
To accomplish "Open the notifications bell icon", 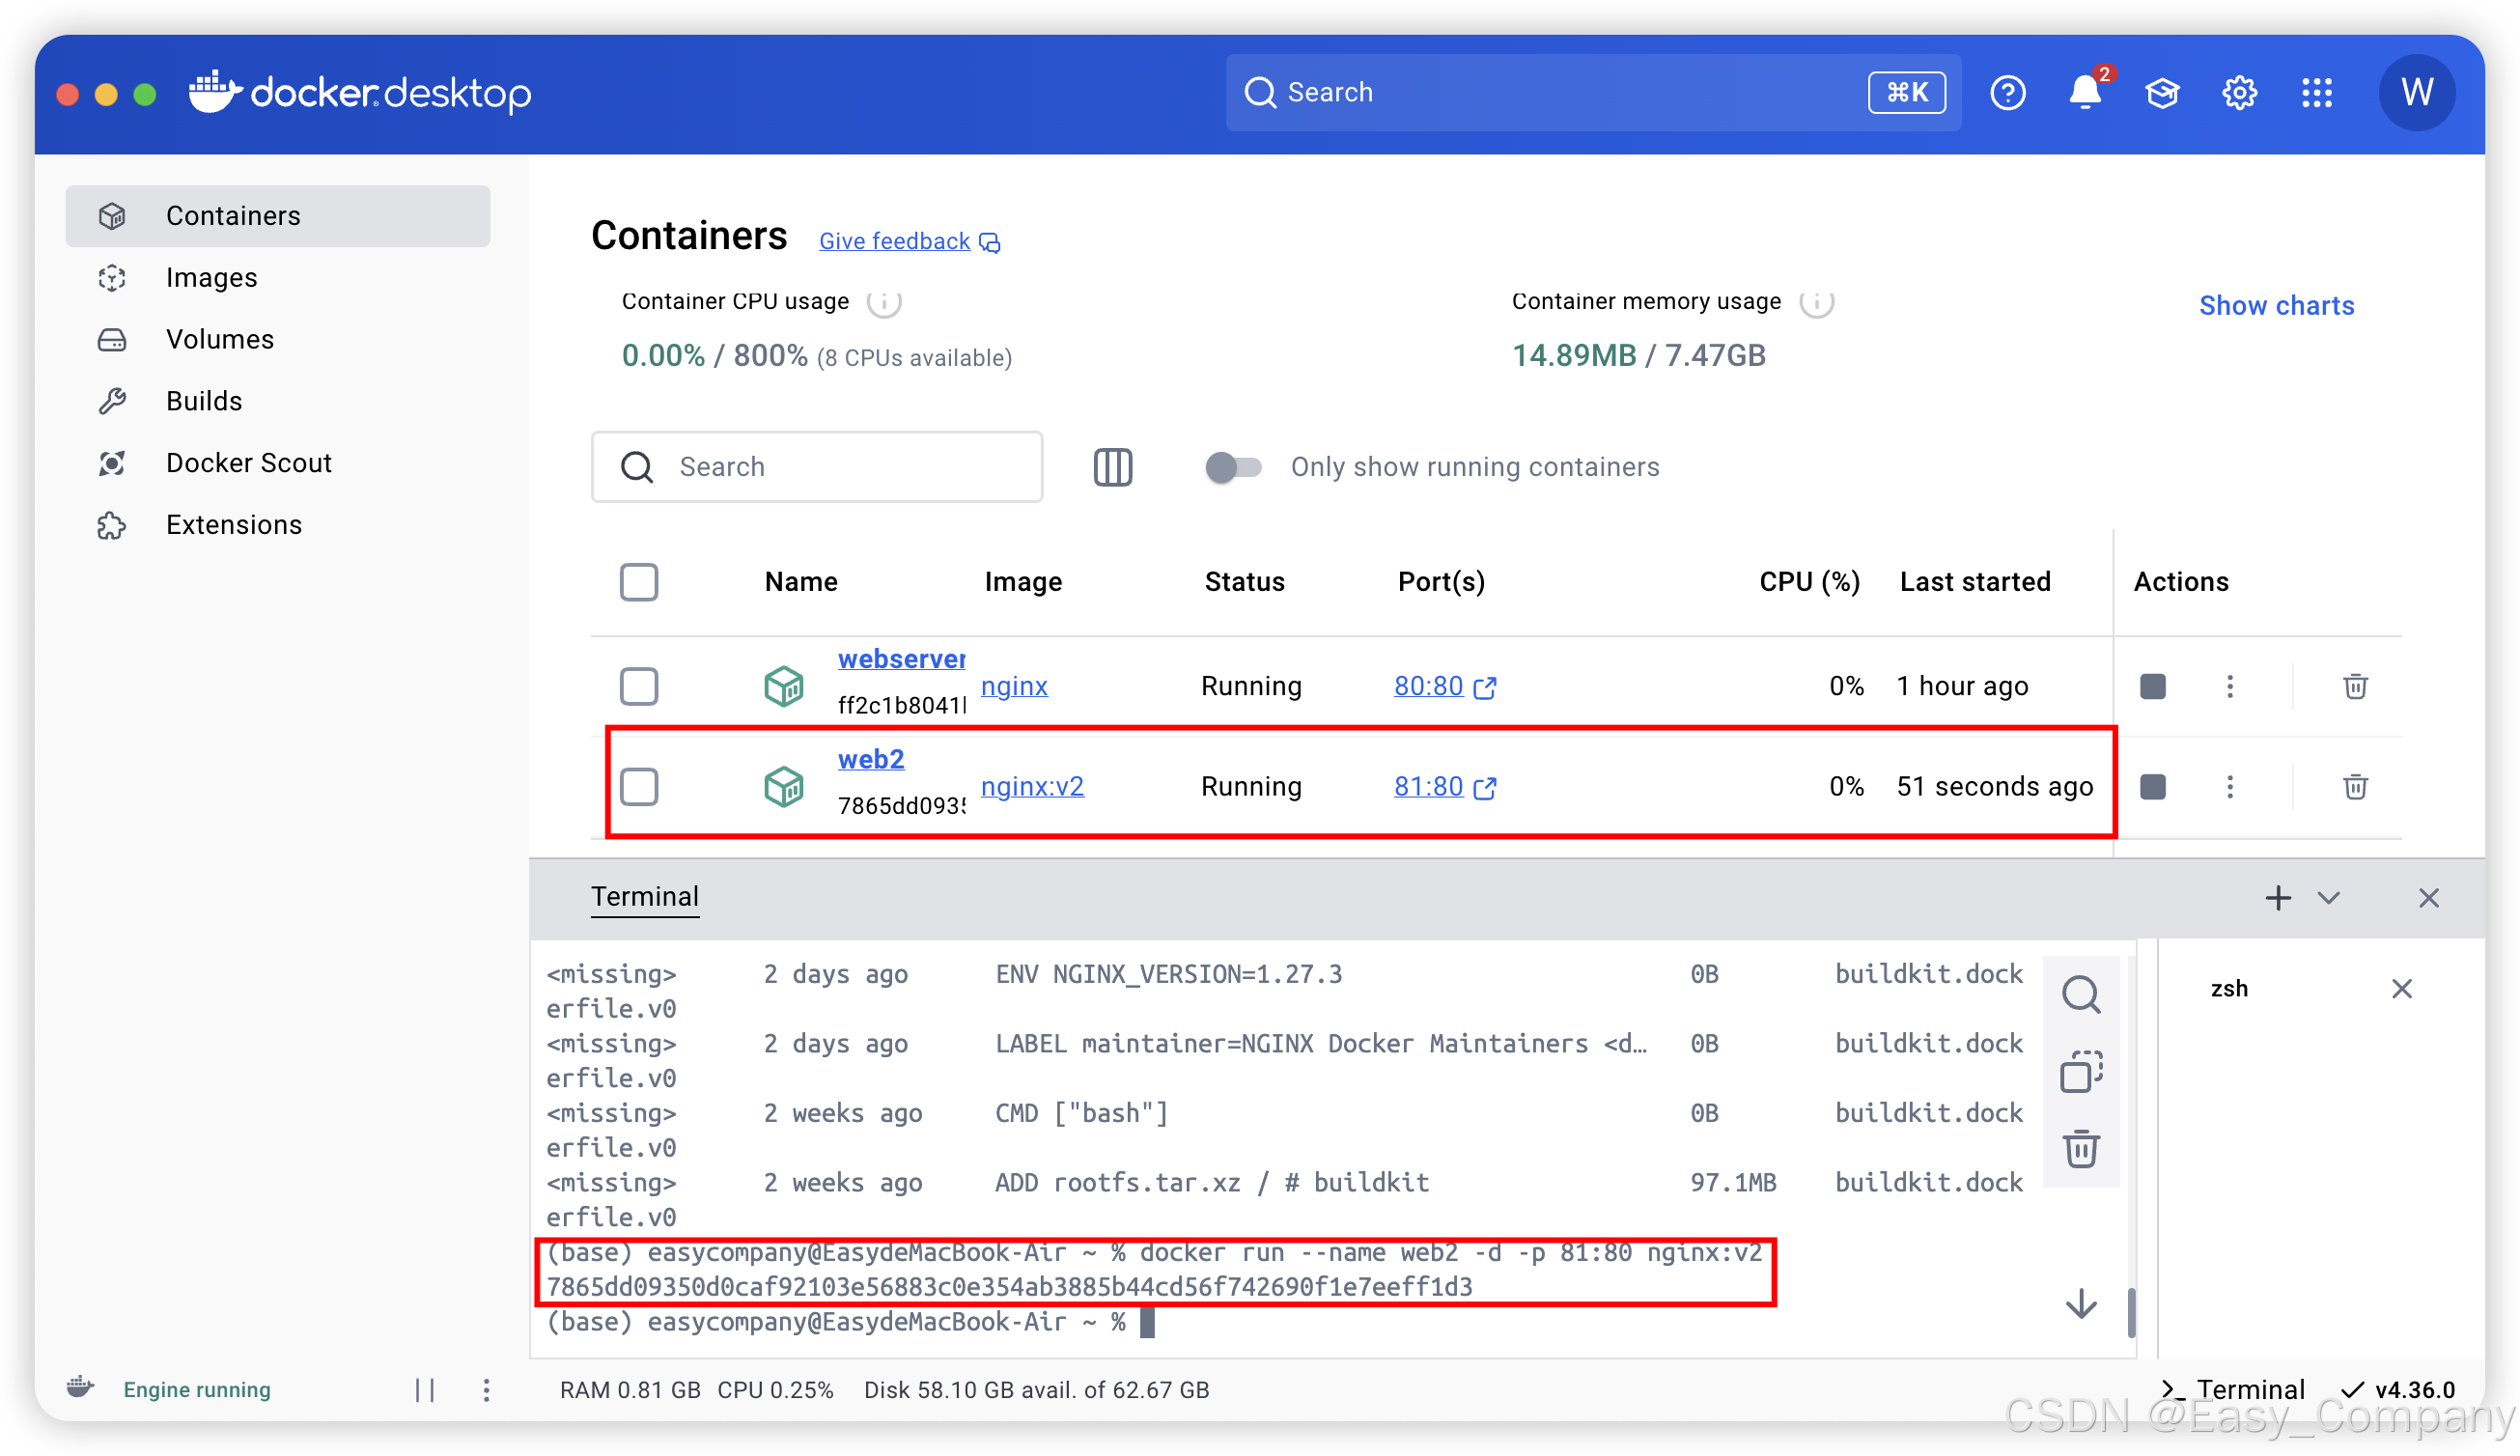I will coord(2084,92).
